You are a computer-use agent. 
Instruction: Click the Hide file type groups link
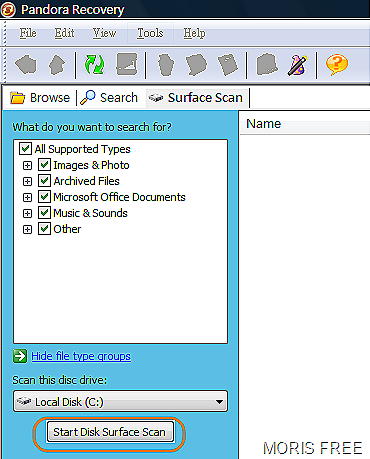point(81,356)
